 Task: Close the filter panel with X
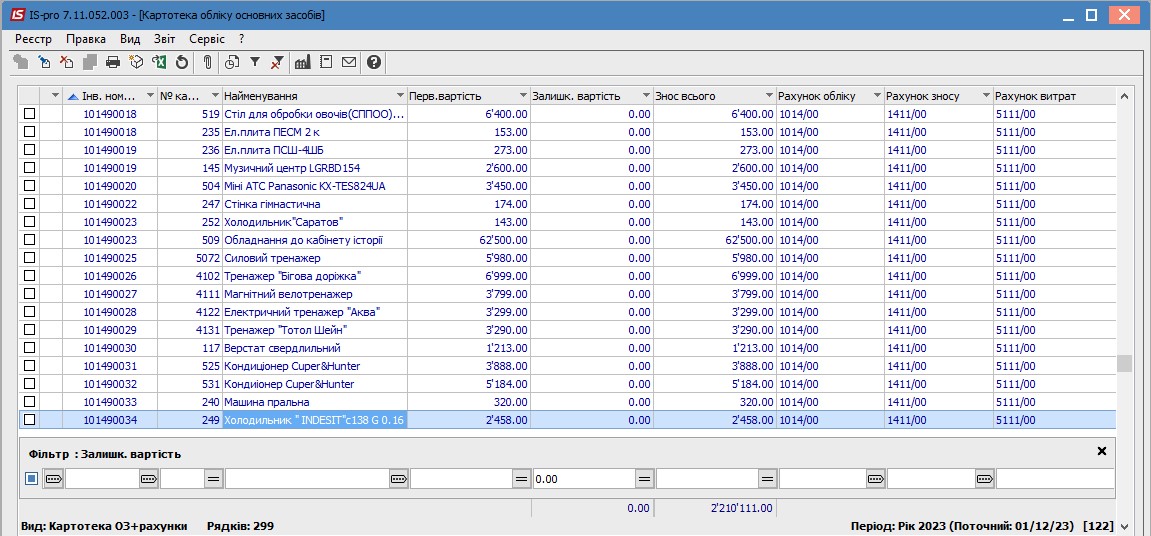[x=1101, y=452]
